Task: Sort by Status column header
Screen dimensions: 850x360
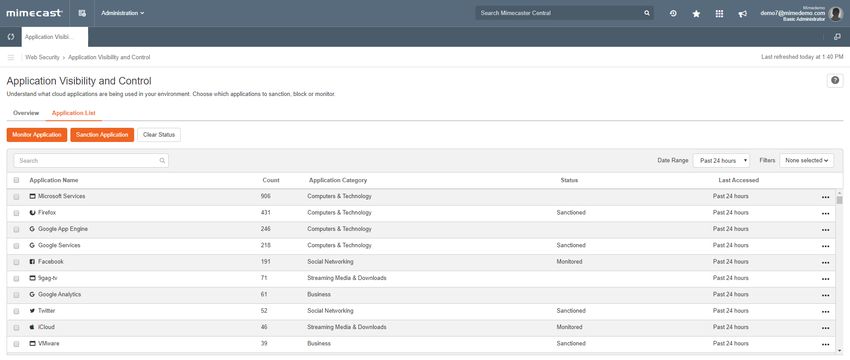Action: [x=569, y=180]
